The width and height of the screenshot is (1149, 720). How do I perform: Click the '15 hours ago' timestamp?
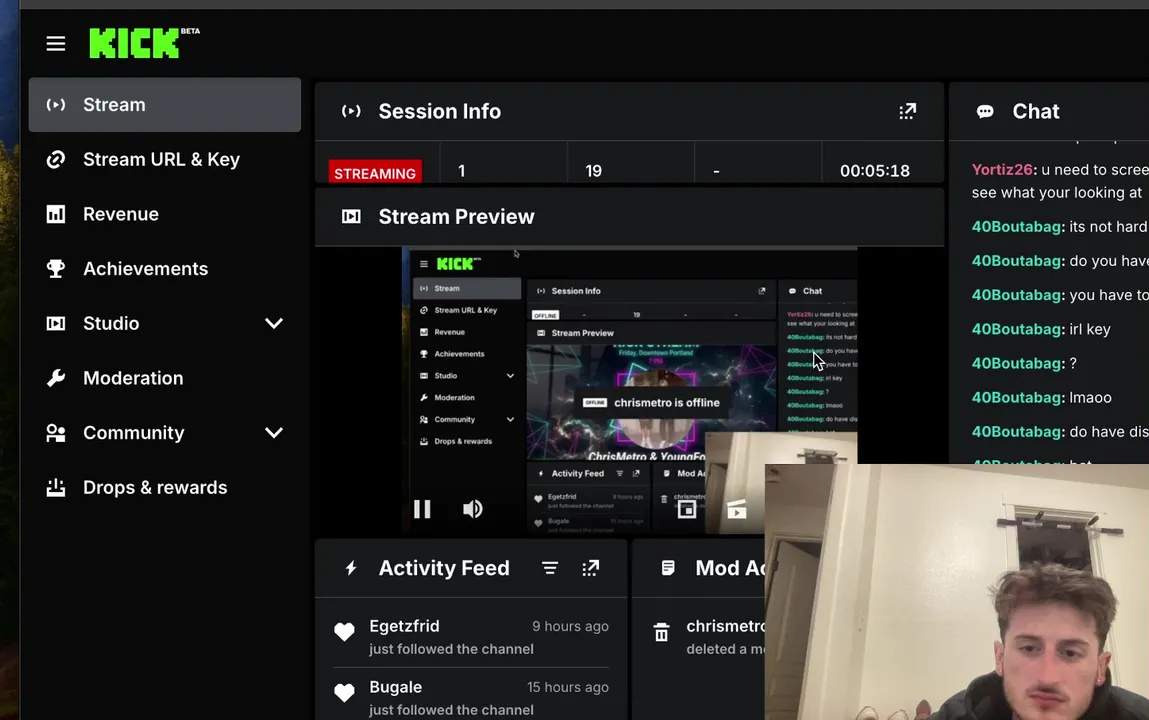coord(568,687)
